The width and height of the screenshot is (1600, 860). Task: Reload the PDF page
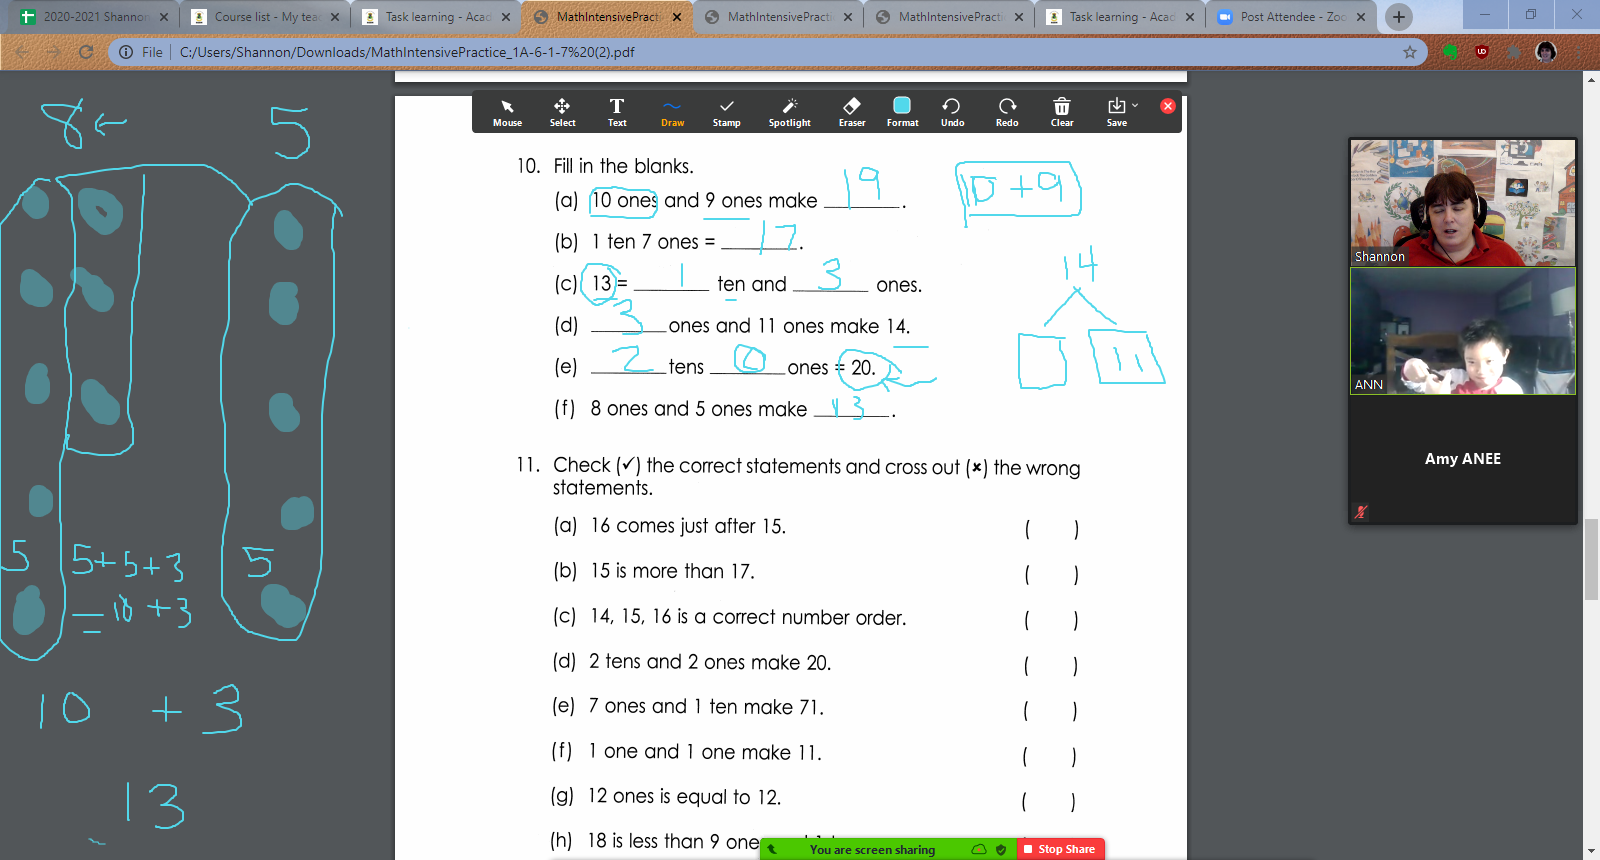[86, 52]
